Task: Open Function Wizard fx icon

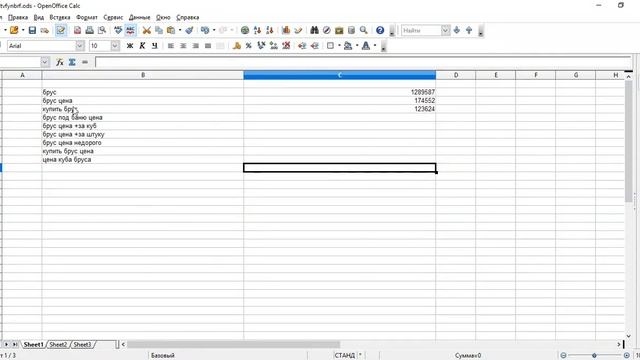Action: click(60, 62)
